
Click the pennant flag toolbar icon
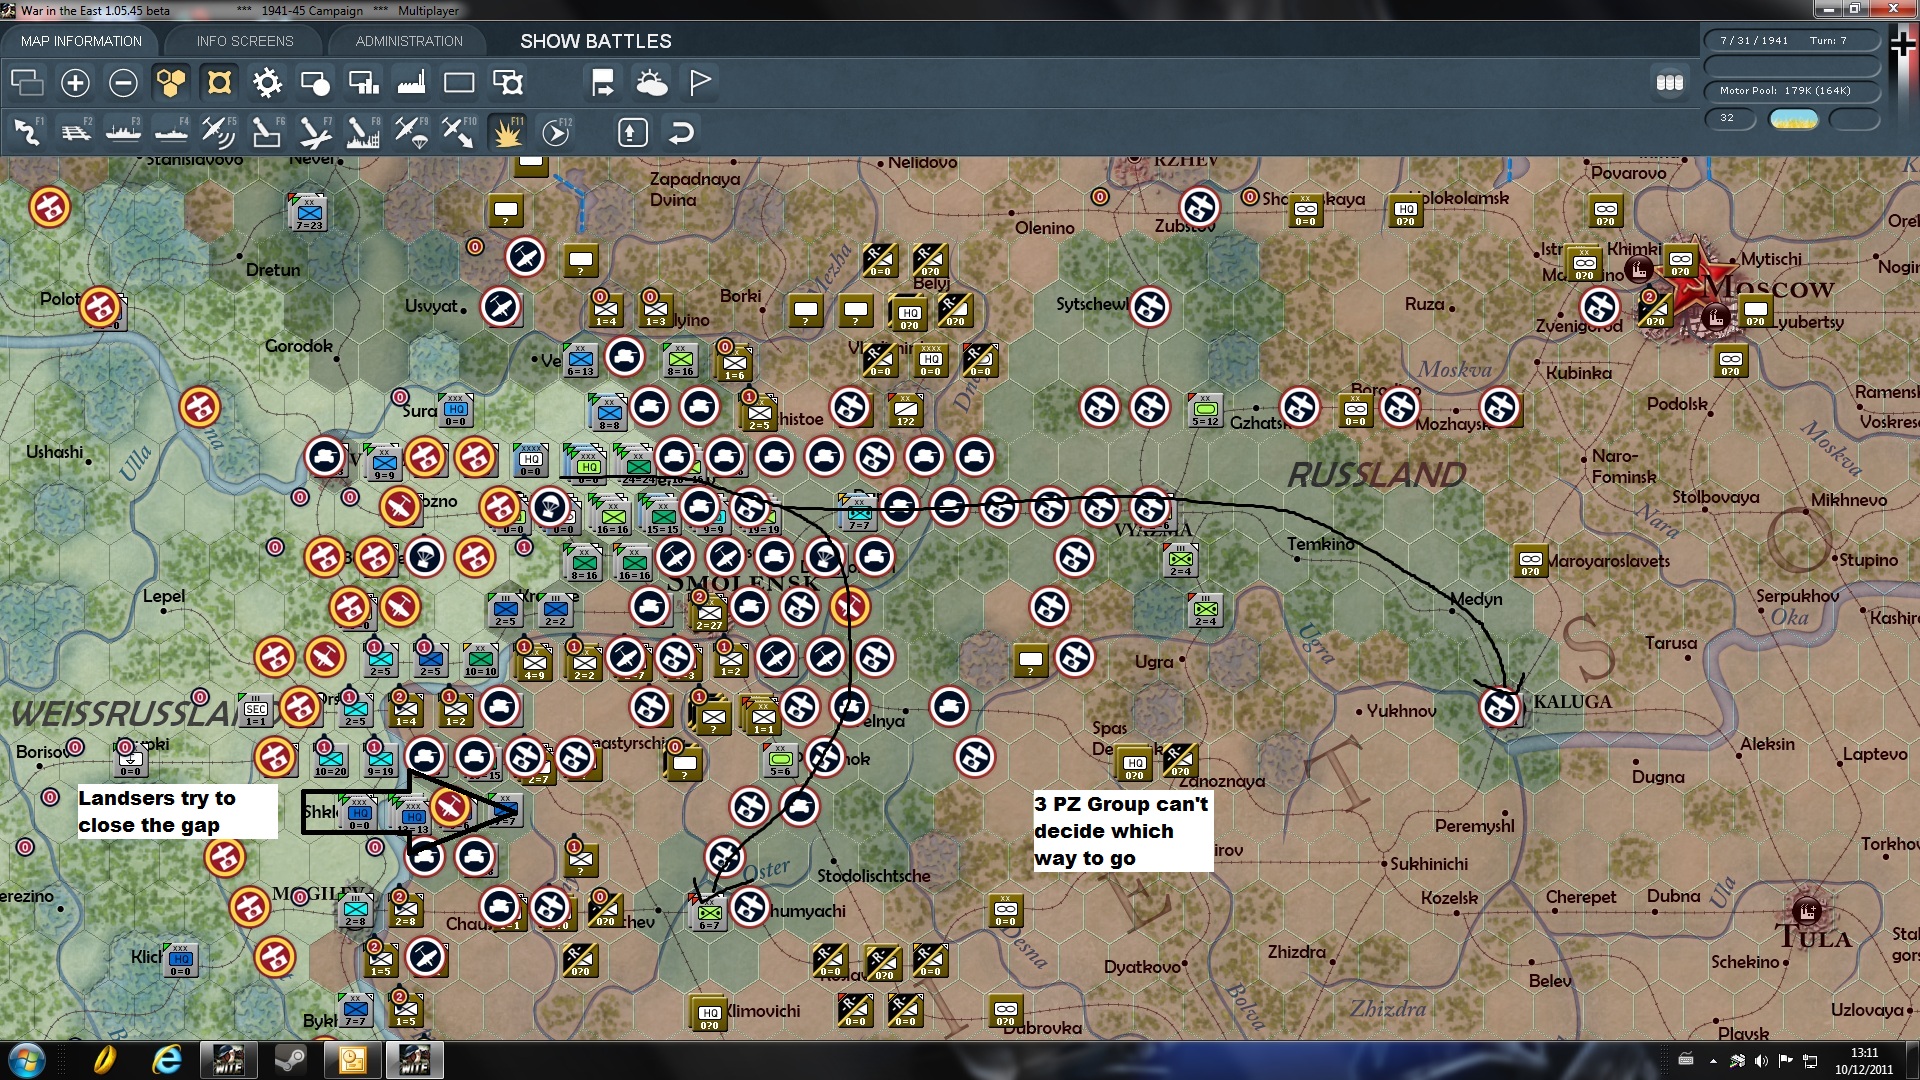point(700,82)
